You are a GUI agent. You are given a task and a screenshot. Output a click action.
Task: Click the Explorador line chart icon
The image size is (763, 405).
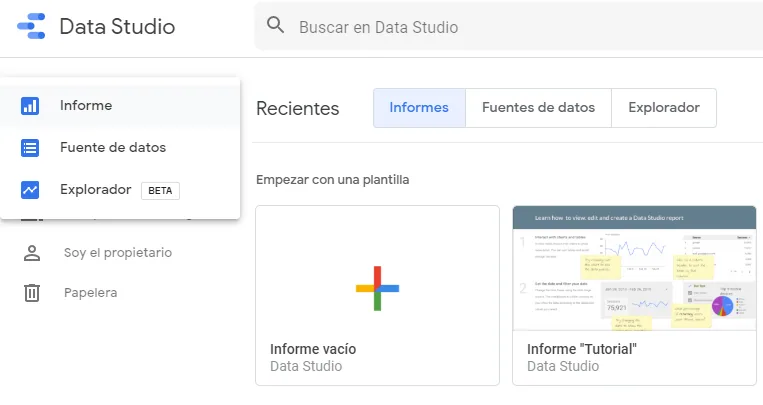tap(30, 190)
